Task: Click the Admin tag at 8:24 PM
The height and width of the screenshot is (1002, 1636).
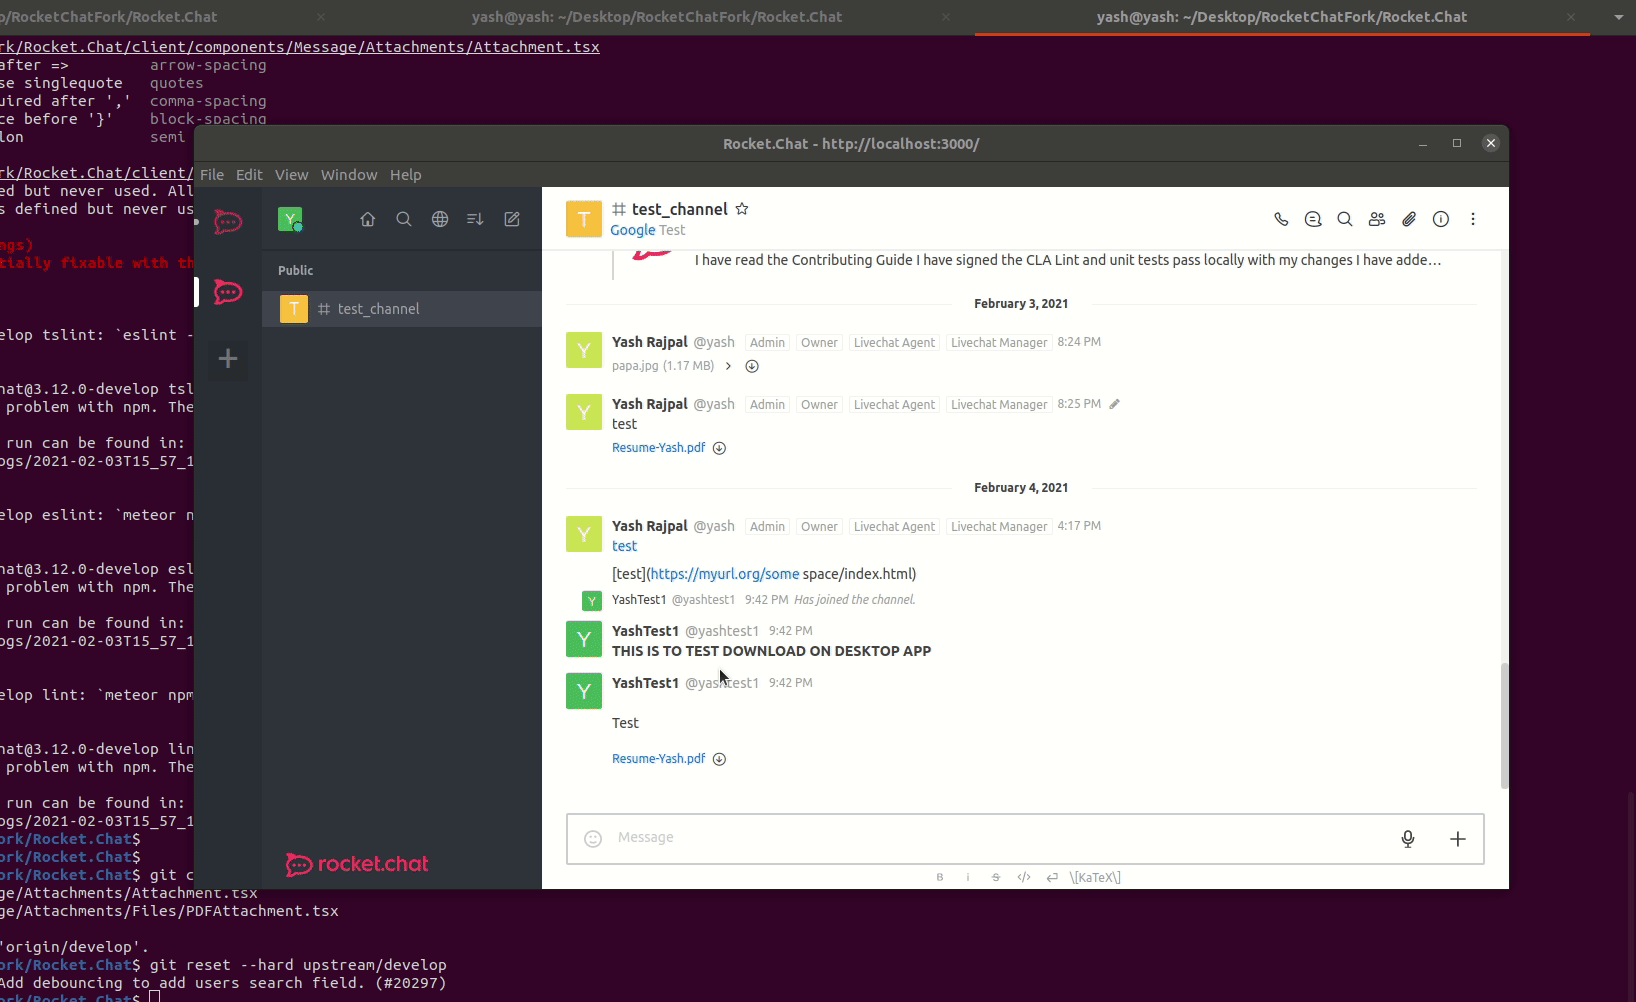Action: 767,343
